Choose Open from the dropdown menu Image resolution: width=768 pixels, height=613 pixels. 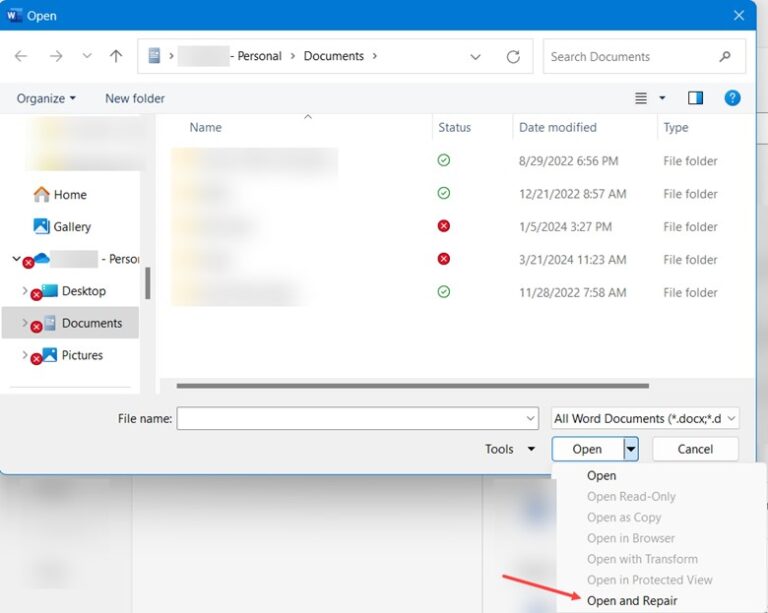tap(601, 475)
